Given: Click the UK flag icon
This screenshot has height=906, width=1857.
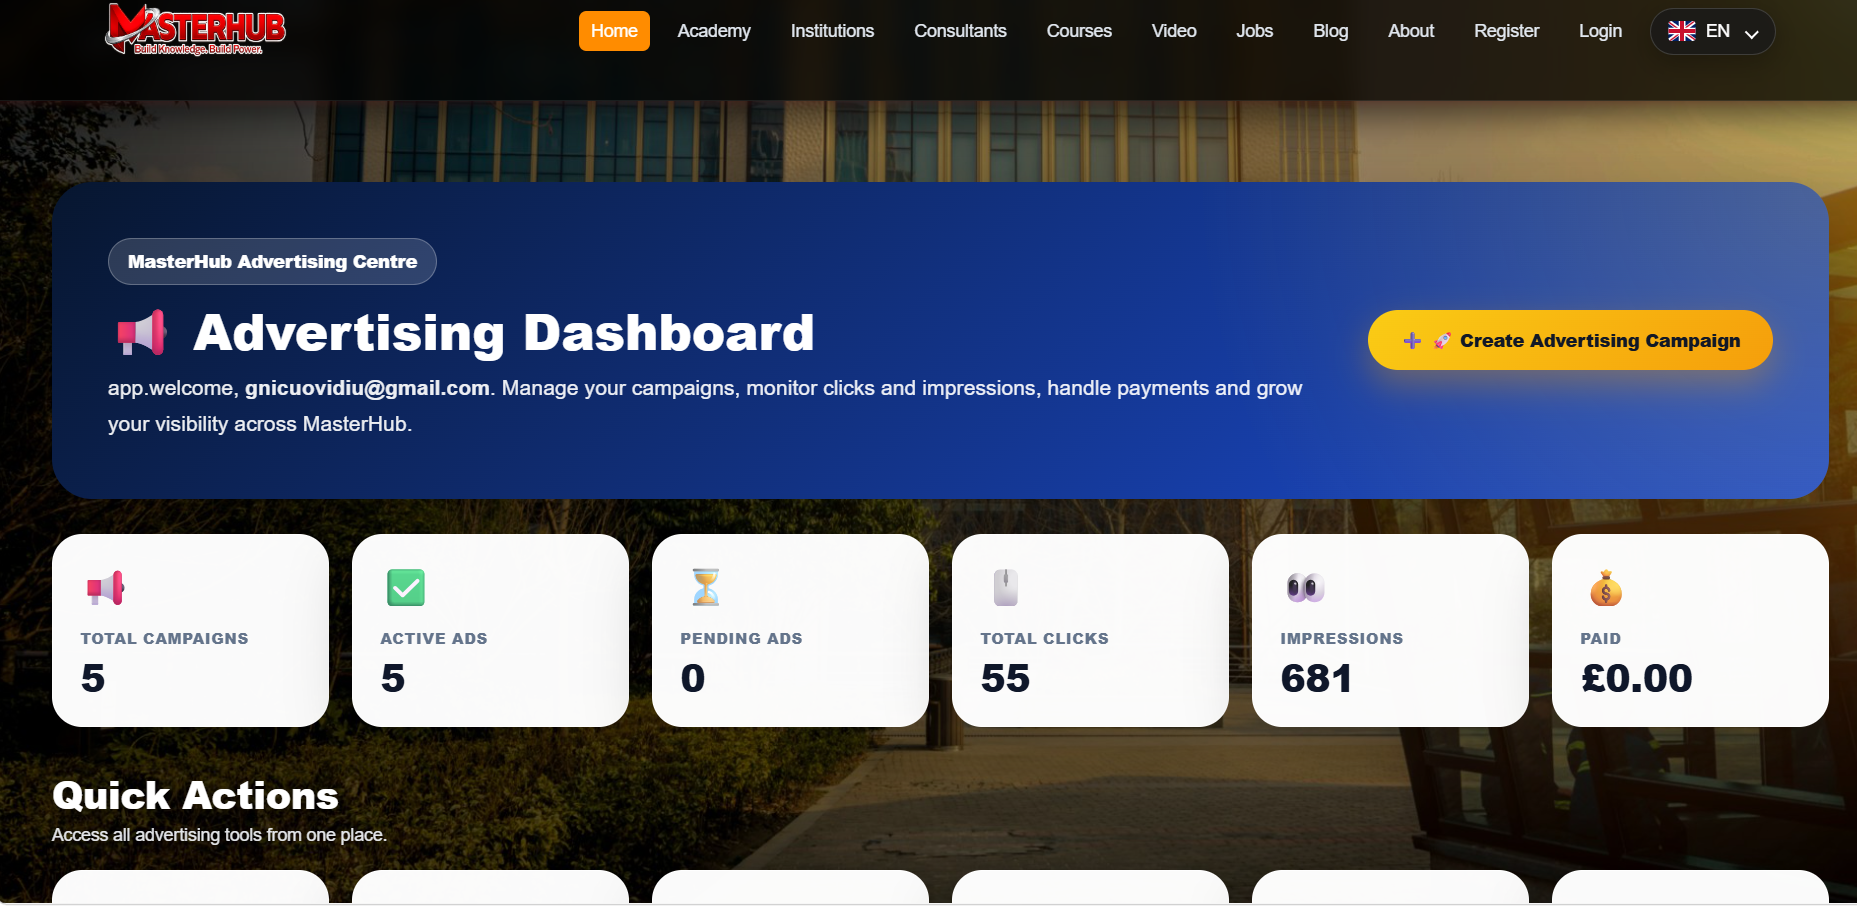Looking at the screenshot, I should (x=1682, y=31).
